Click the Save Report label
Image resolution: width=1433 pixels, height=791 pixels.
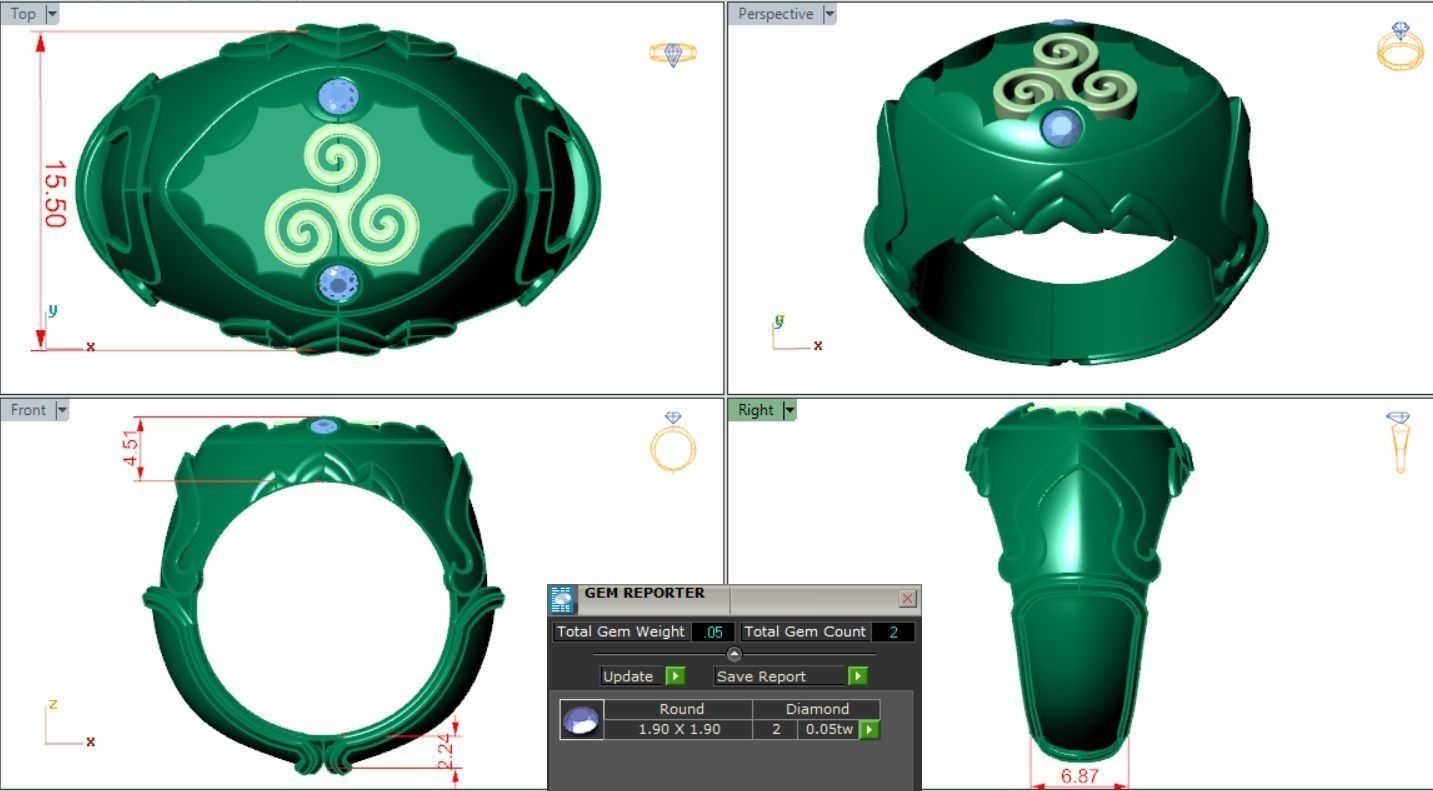761,676
